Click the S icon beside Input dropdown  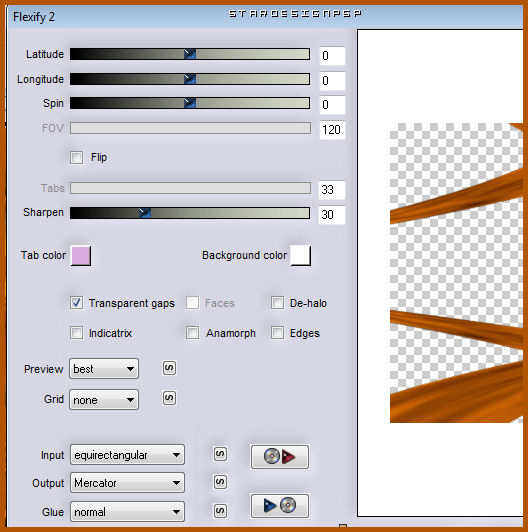220,454
